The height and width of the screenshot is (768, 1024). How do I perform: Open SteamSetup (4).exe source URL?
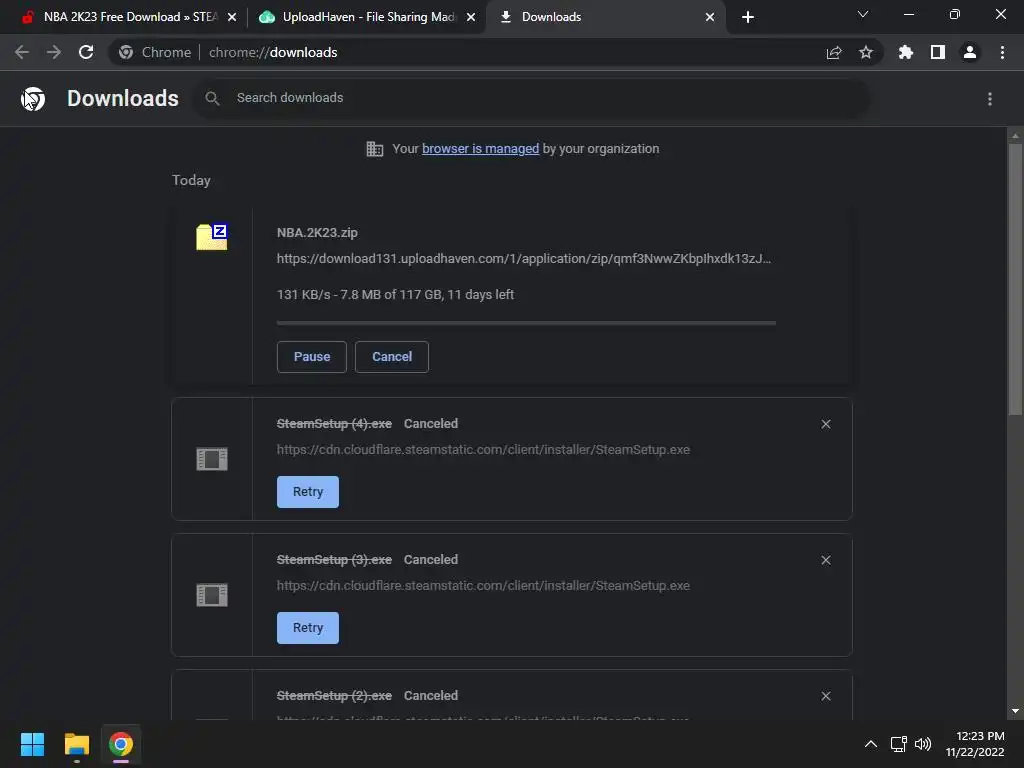click(x=483, y=449)
